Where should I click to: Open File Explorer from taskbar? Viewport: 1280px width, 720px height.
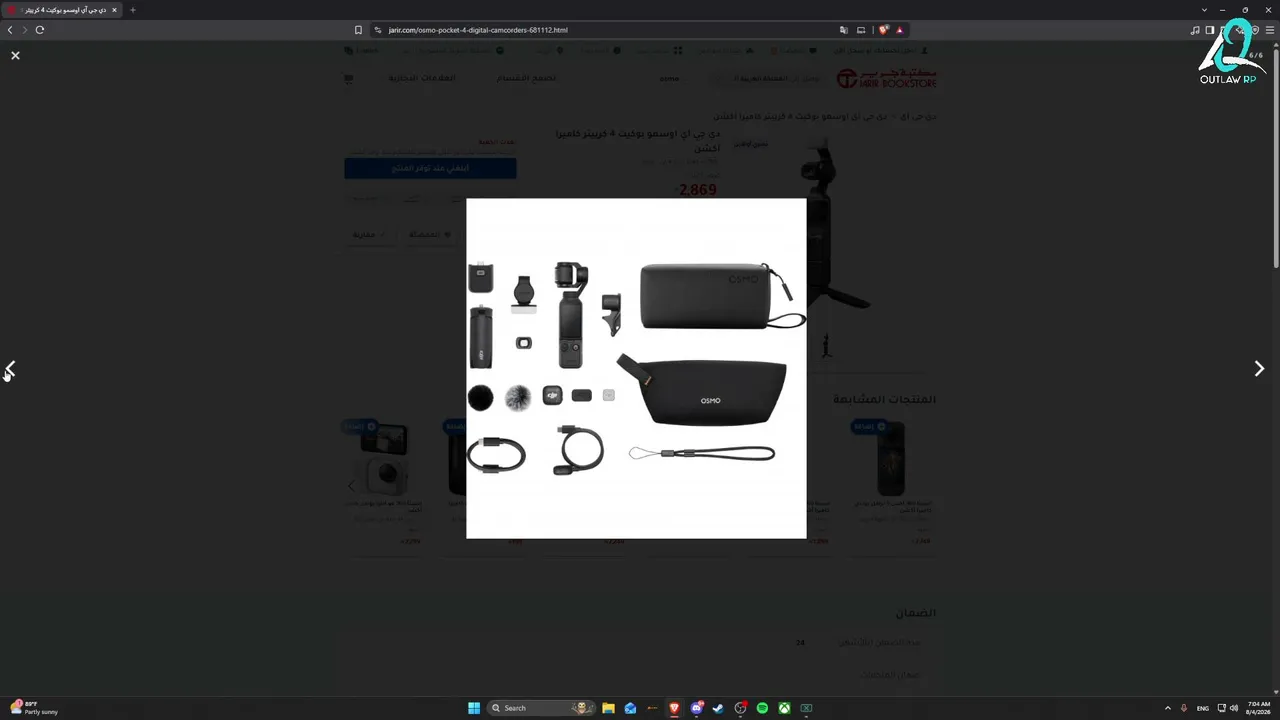[608, 708]
